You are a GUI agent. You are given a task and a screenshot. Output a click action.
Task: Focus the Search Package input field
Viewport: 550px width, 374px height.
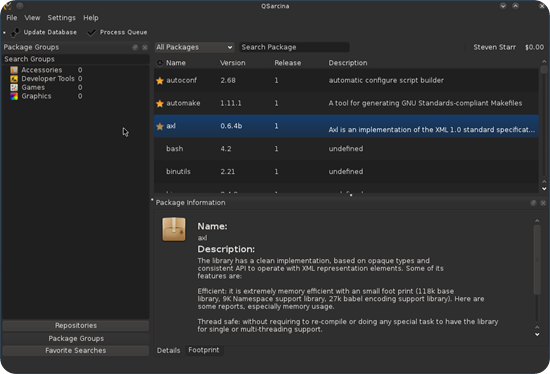294,47
